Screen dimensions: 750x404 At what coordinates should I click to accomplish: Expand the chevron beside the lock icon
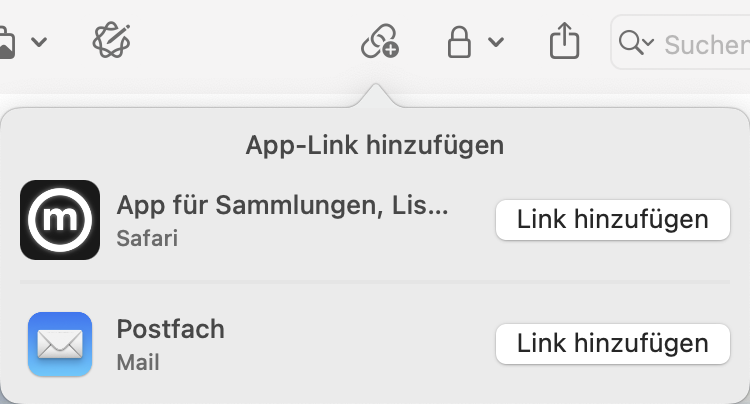click(x=496, y=42)
